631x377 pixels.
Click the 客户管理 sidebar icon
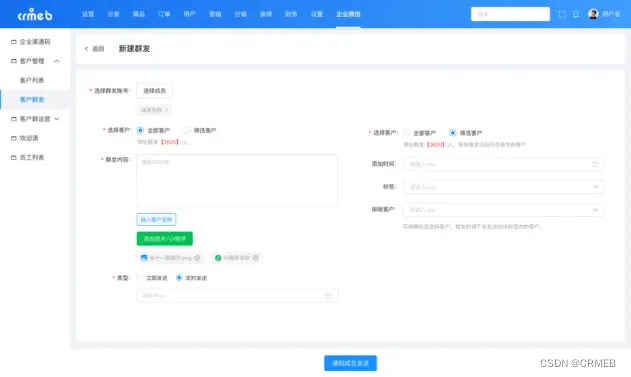click(x=14, y=61)
